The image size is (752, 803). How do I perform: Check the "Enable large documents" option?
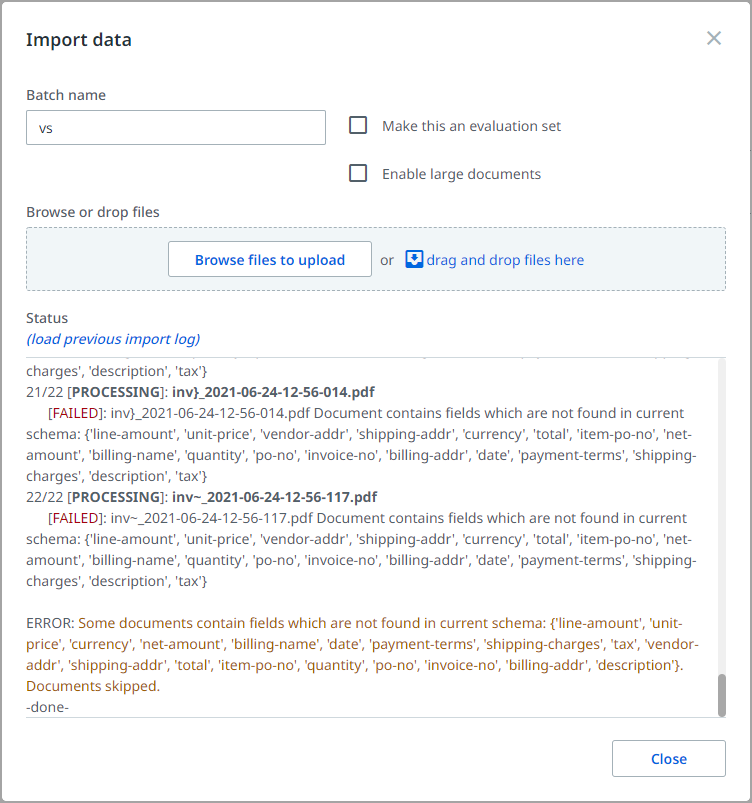click(x=357, y=172)
